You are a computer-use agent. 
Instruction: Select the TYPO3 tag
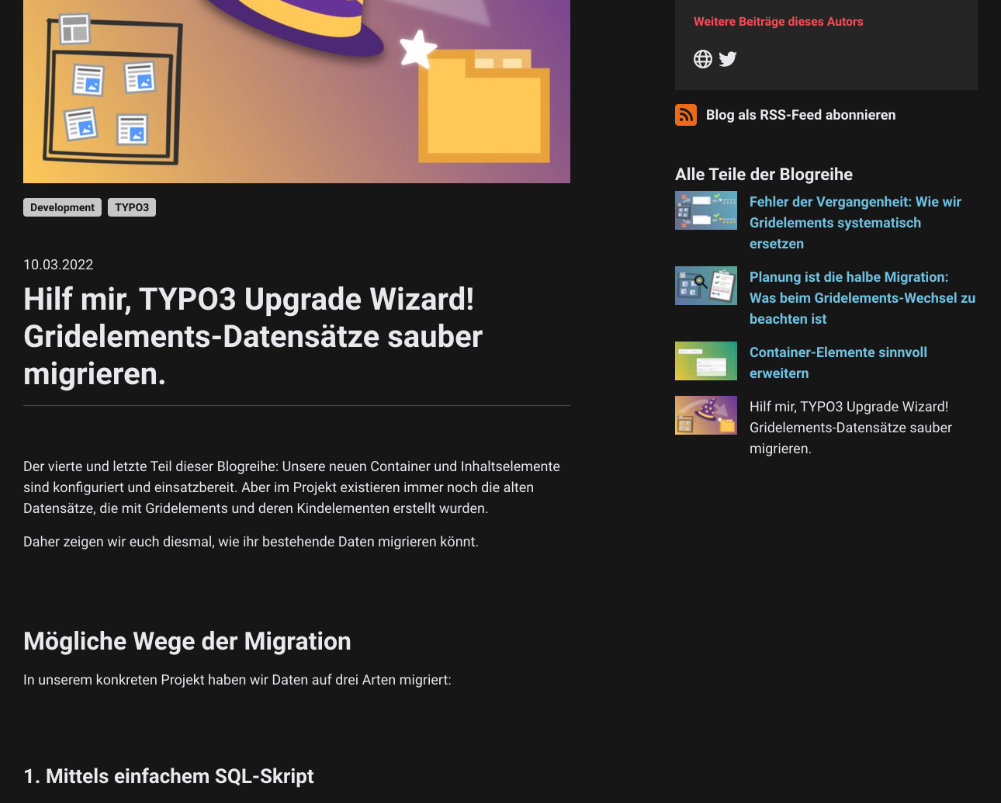click(x=132, y=207)
